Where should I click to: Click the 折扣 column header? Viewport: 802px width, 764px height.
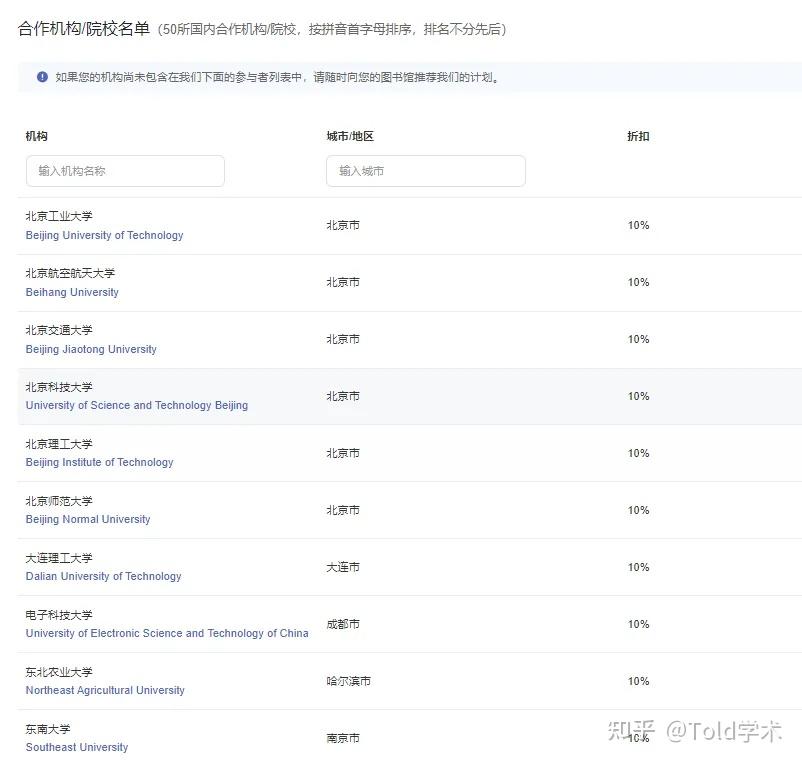coord(638,136)
